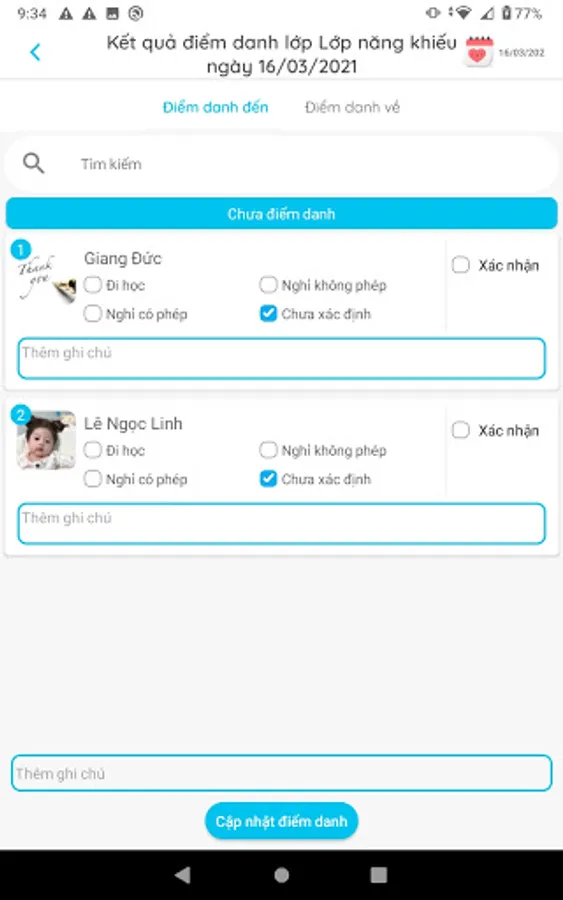Tap the Android back navigation icon
The image size is (563, 900).
coord(183,875)
